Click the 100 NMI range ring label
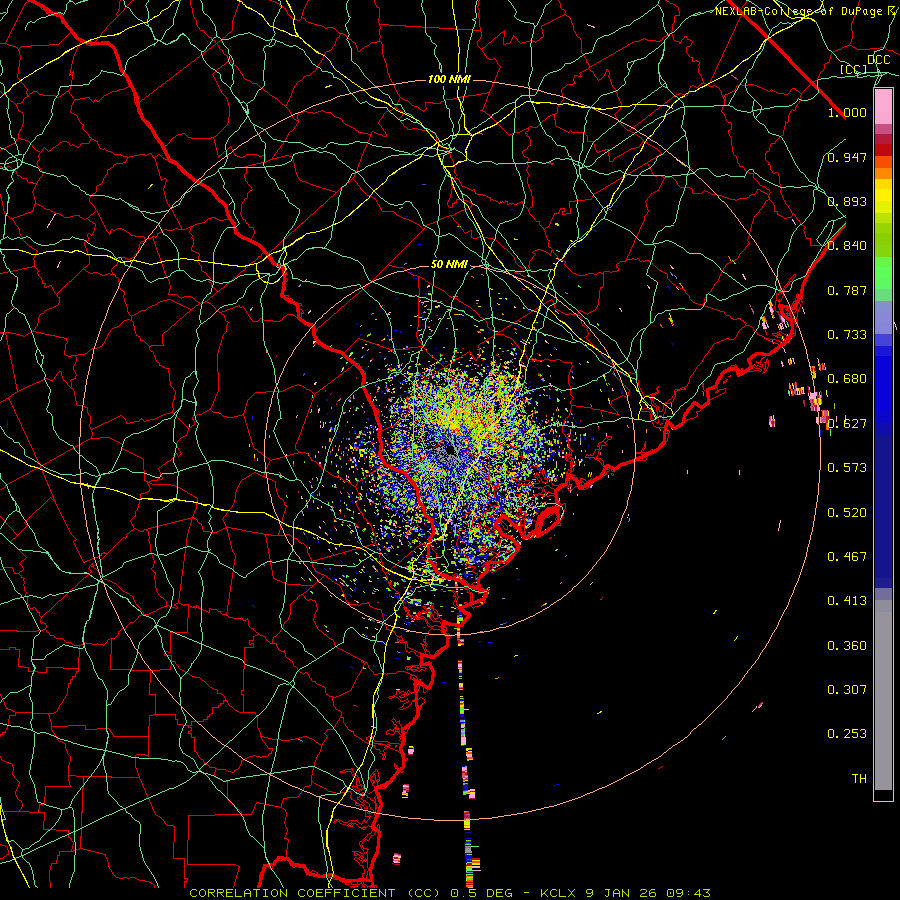The image size is (900, 900). [449, 79]
